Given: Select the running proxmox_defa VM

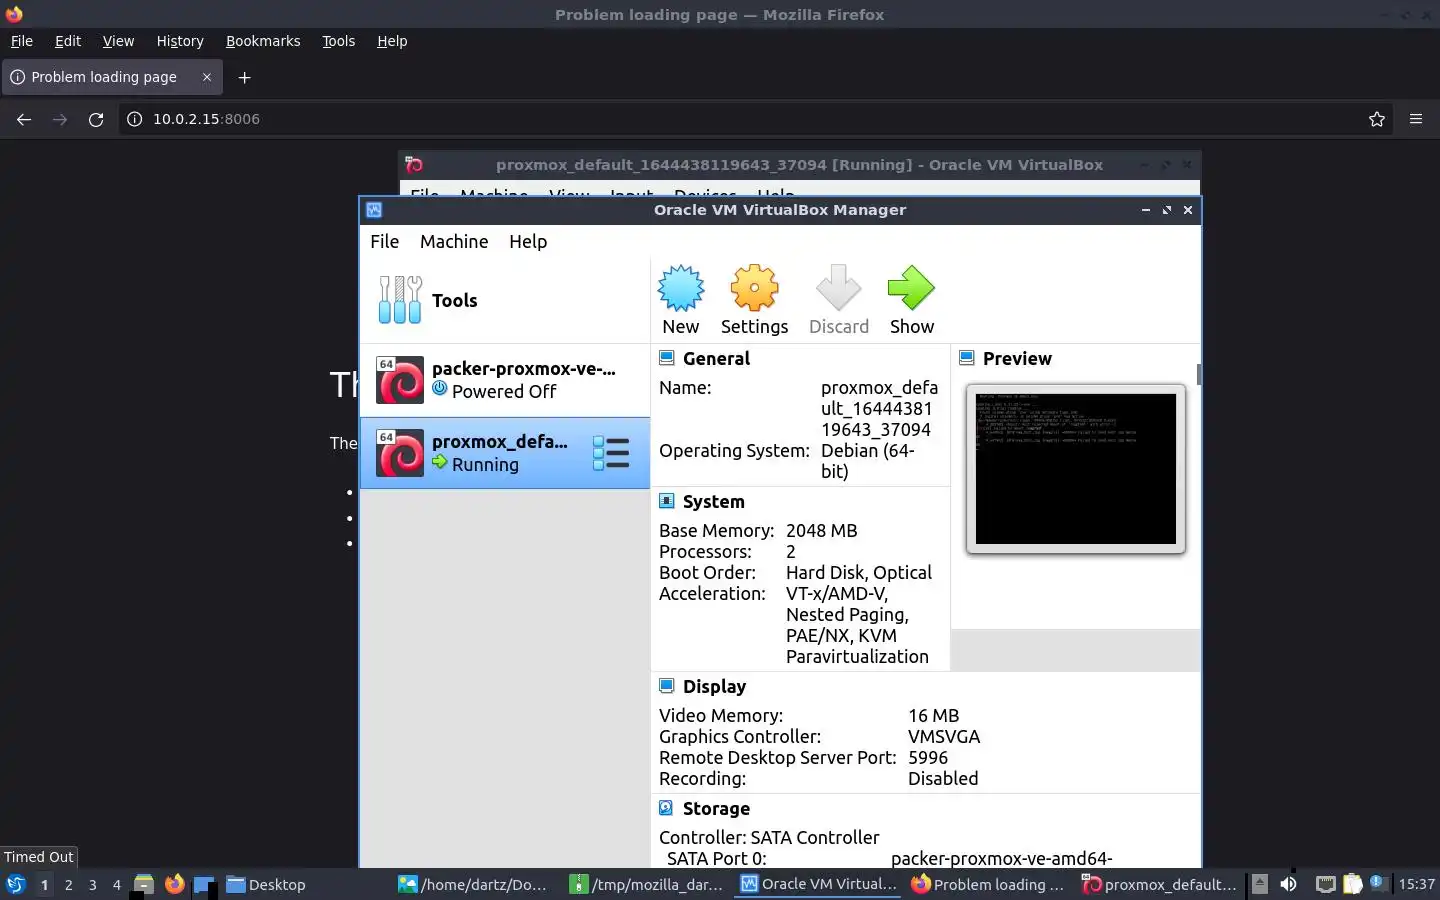Looking at the screenshot, I should click(x=505, y=453).
